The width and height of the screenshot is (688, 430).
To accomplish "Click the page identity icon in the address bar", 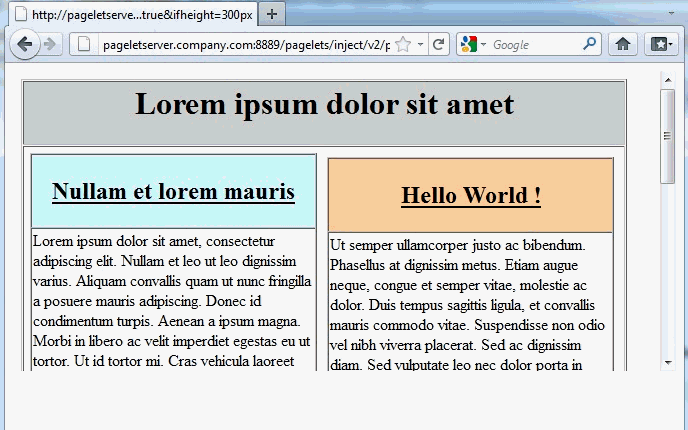I will [x=84, y=44].
